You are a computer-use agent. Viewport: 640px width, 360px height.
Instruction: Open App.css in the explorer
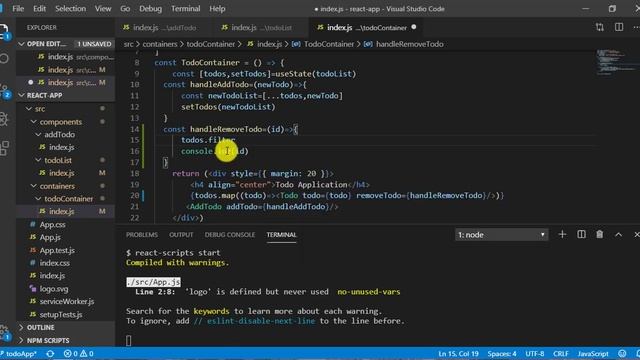52,224
